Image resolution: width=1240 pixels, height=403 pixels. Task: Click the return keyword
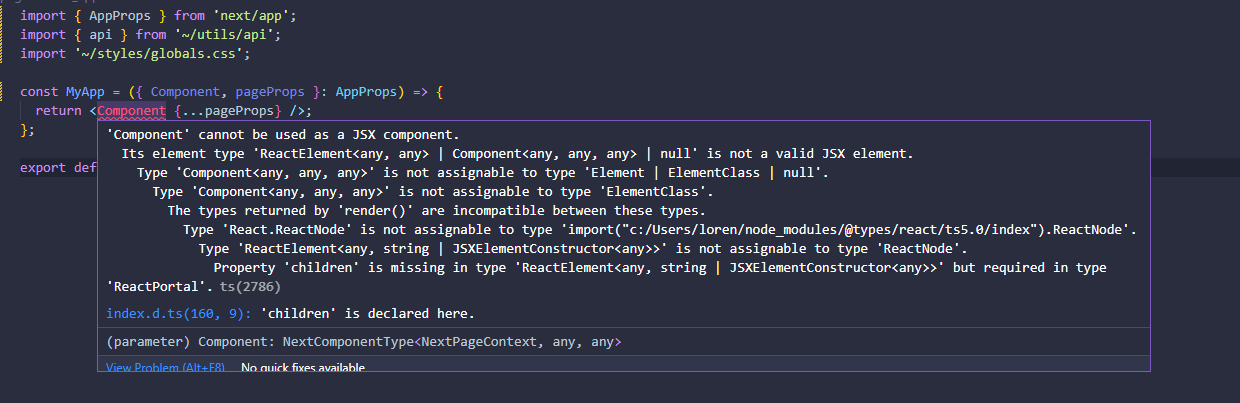60,111
